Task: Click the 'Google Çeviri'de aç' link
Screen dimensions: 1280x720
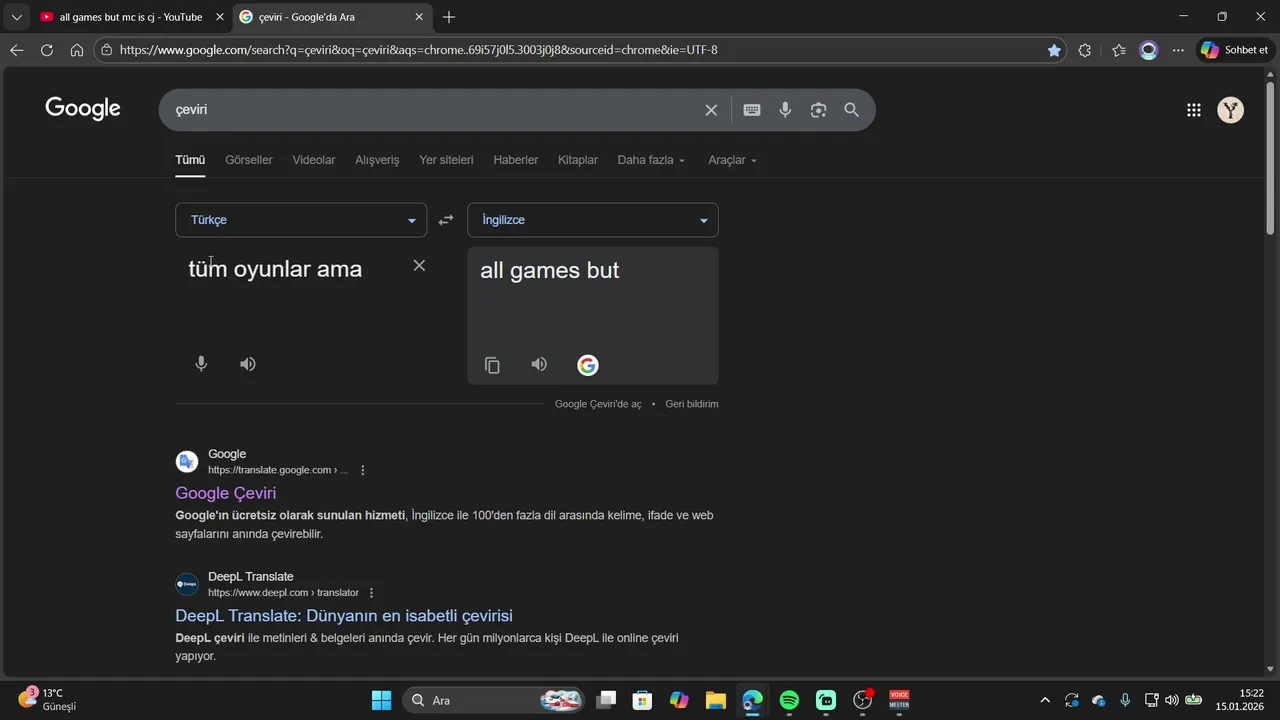Action: coord(598,404)
